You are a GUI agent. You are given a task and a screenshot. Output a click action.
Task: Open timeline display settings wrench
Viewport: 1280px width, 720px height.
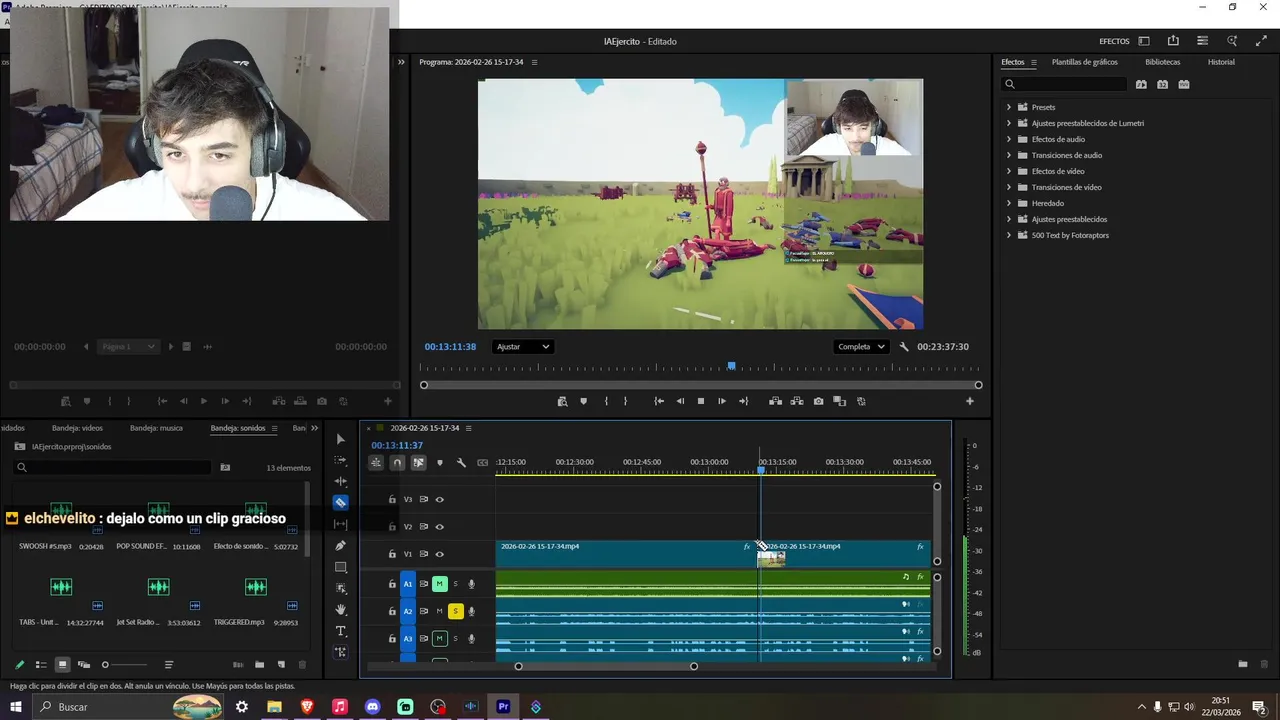[x=461, y=462]
